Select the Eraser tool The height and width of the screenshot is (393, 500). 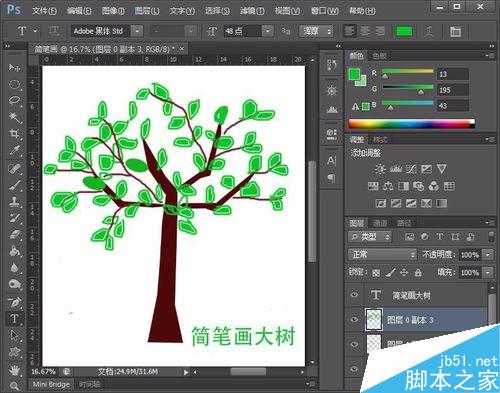point(14,234)
